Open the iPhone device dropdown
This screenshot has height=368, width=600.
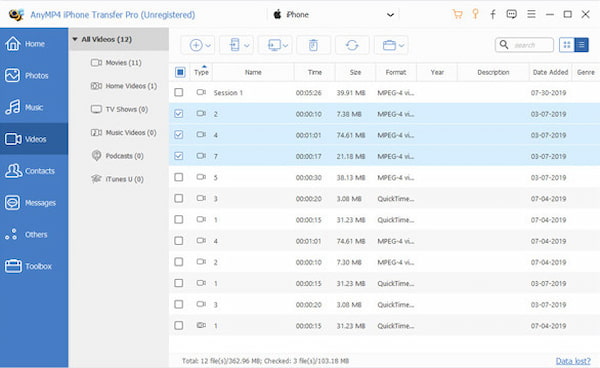pos(390,15)
